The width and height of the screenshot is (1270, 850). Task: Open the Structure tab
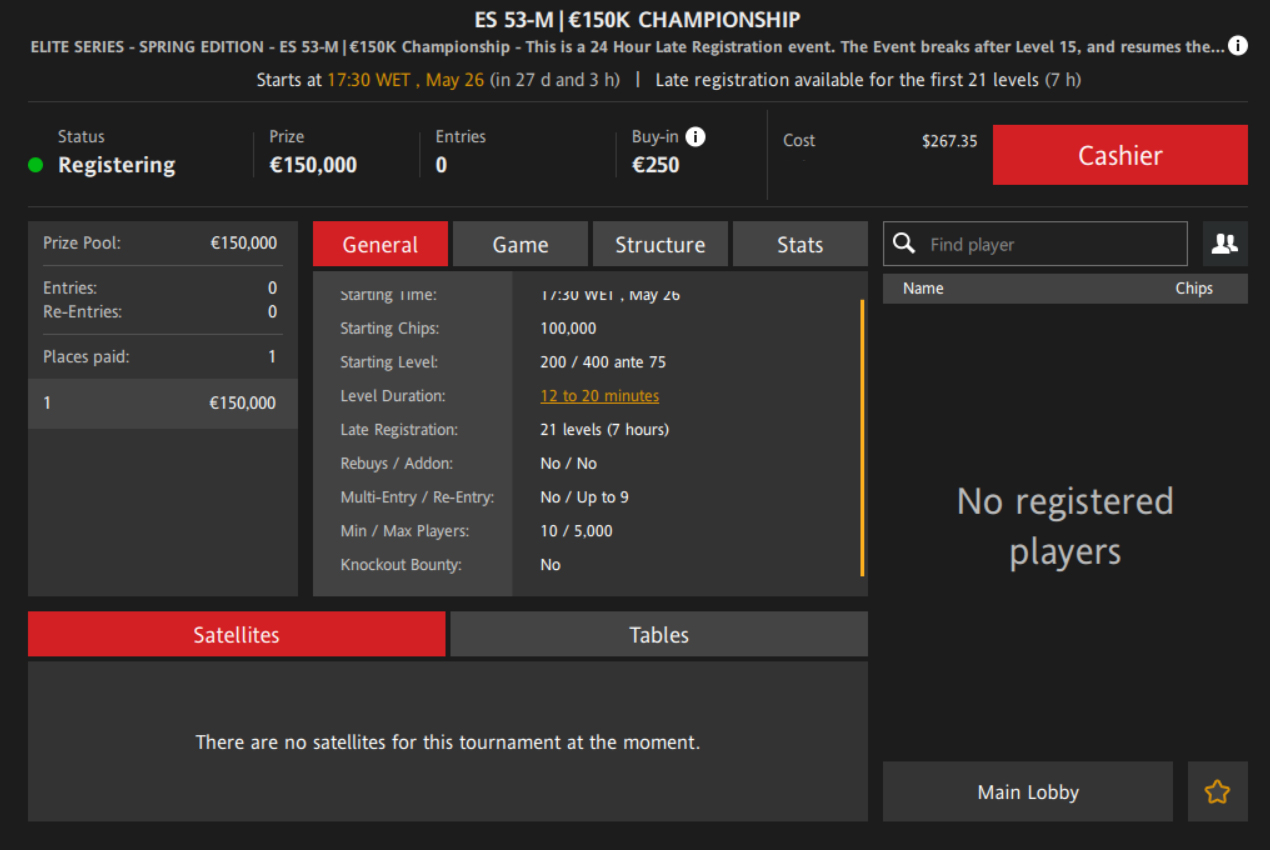coord(660,244)
